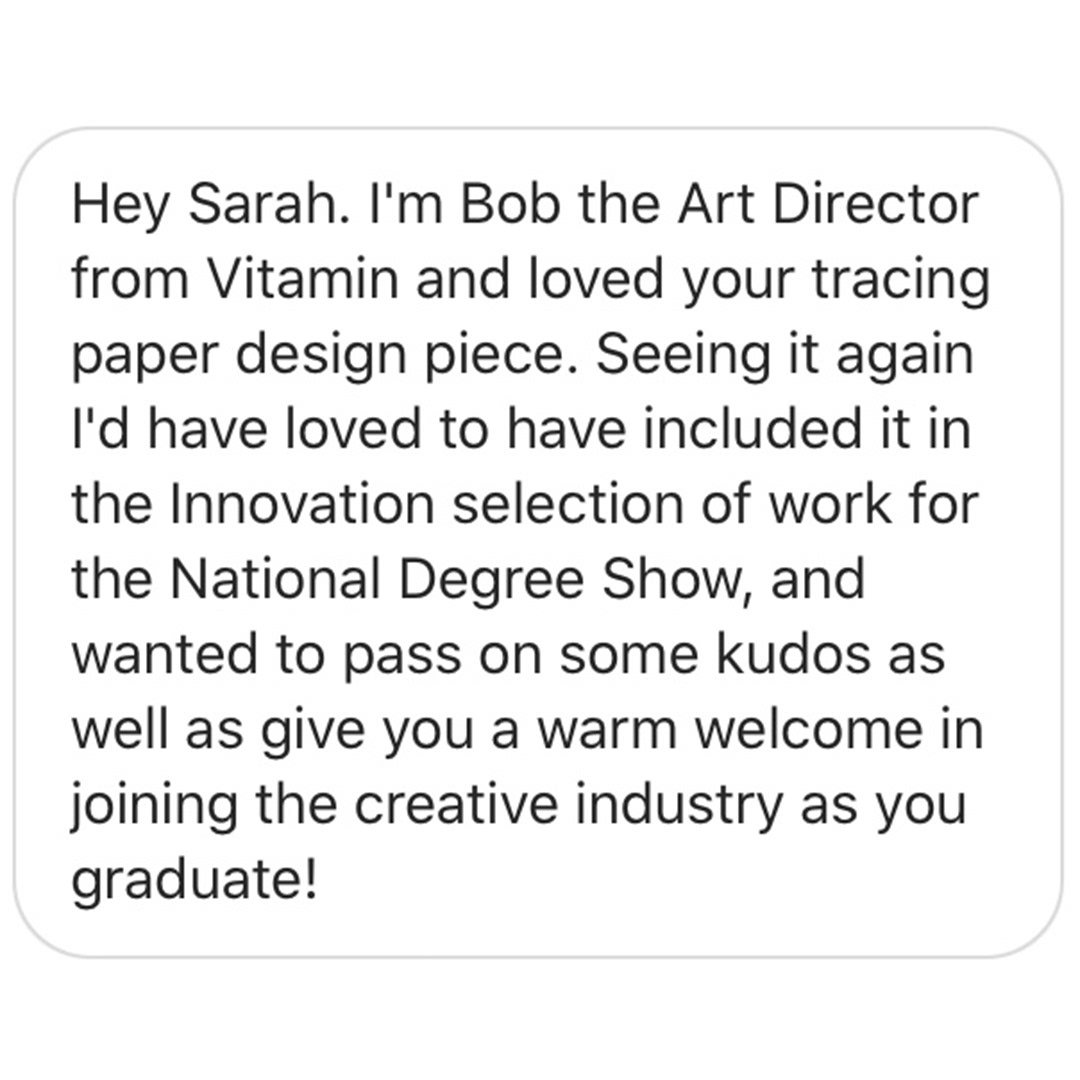Click the word "Innovation" in the message
This screenshot has width=1080, height=1080.
pos(302,504)
